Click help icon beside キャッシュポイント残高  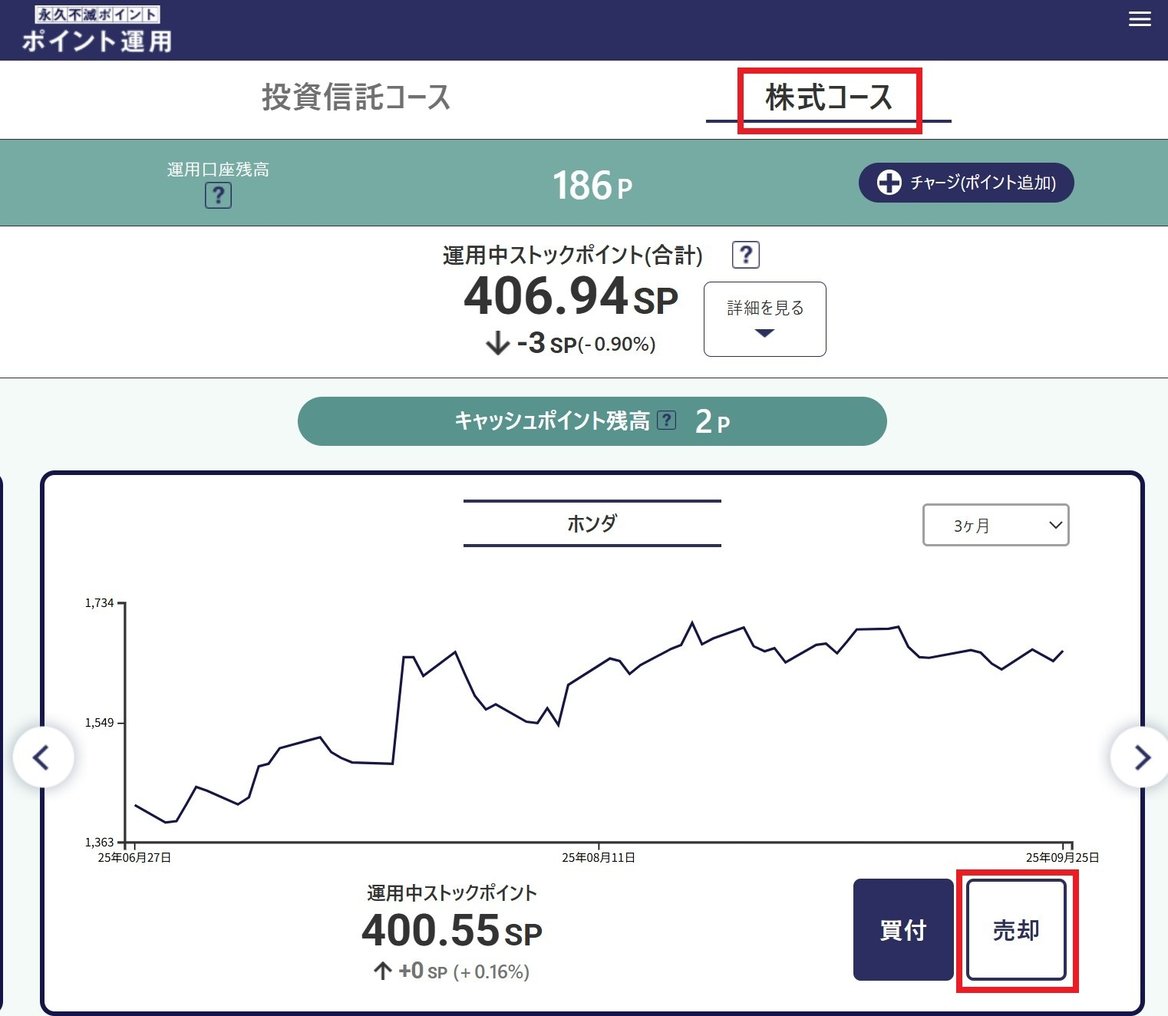coord(667,421)
